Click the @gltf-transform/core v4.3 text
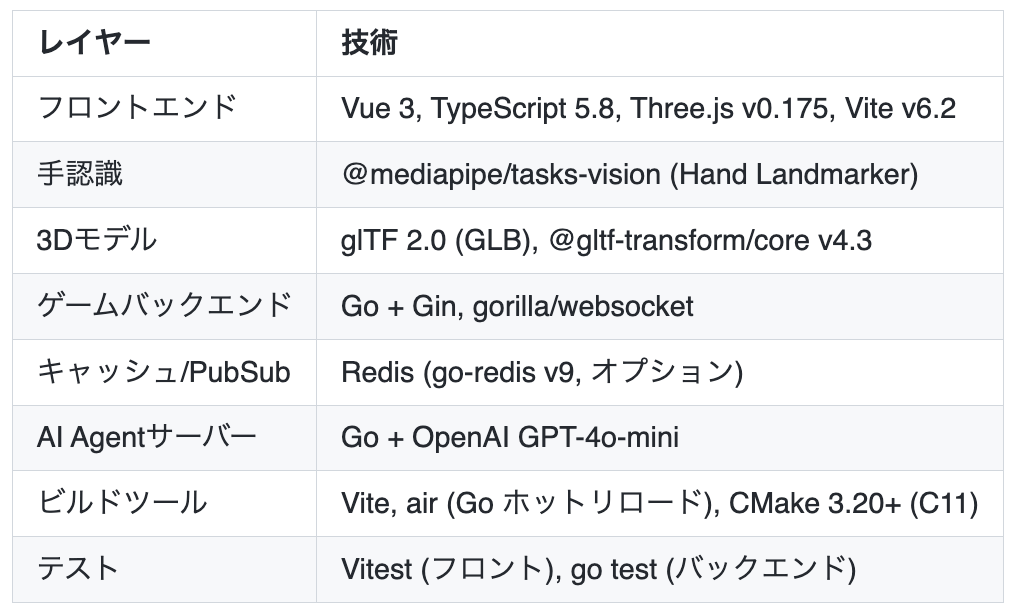Image resolution: width=1016 pixels, height=616 pixels. [x=716, y=240]
